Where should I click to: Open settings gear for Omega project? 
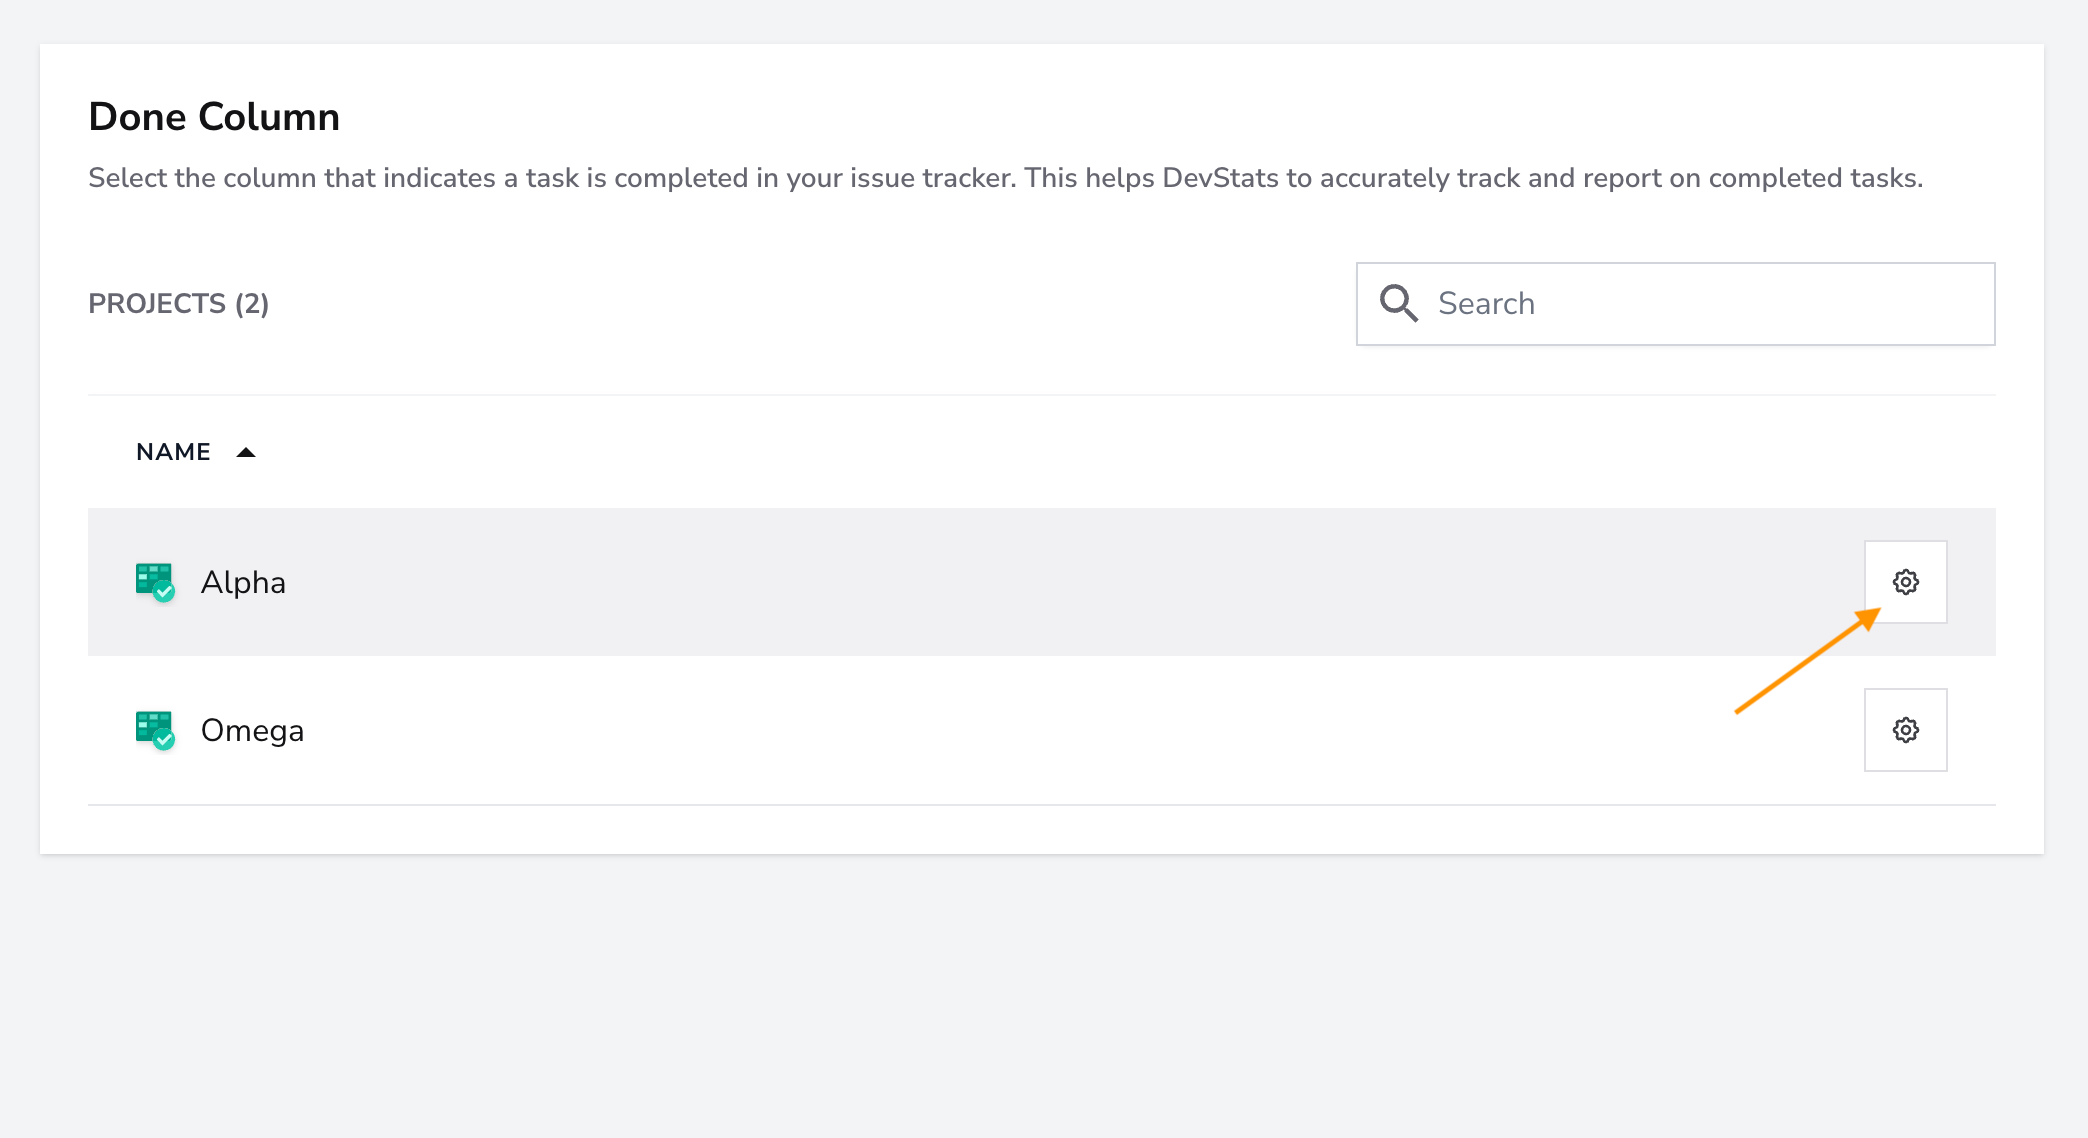click(1905, 730)
